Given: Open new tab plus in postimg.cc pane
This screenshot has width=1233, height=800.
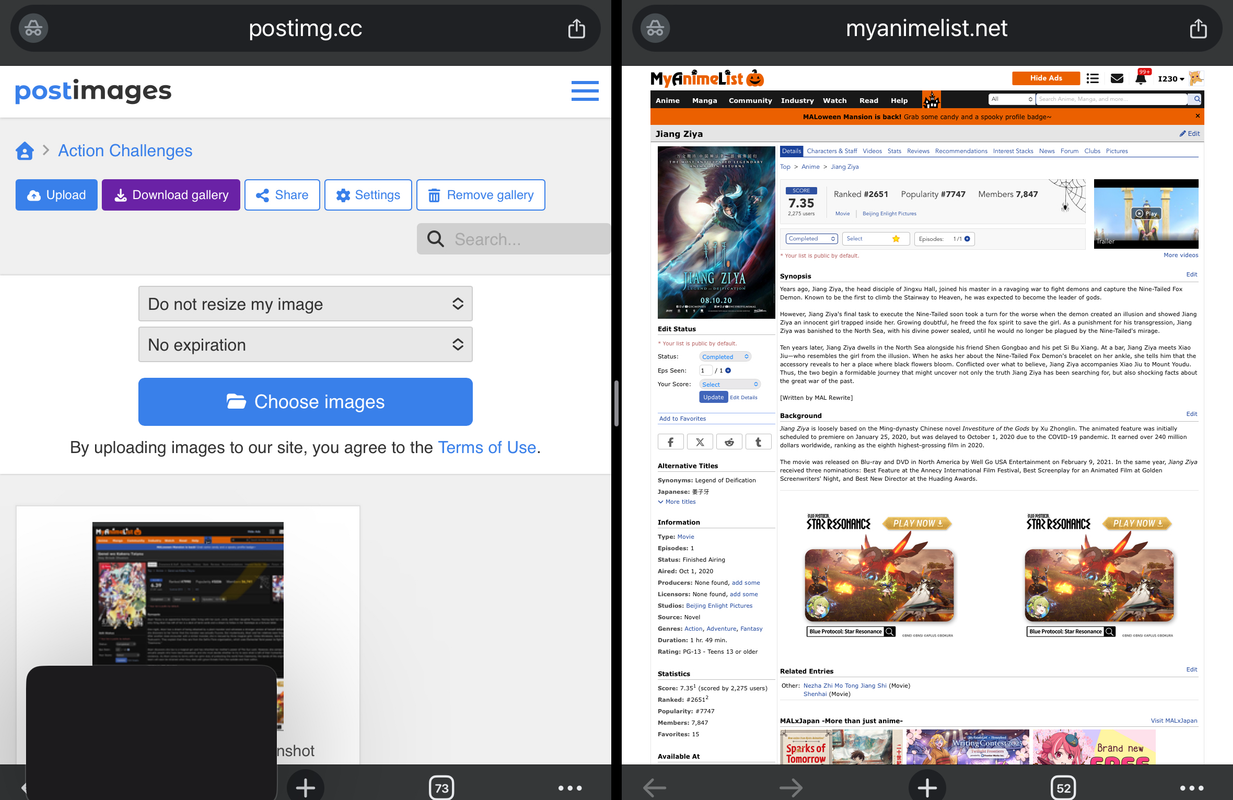Looking at the screenshot, I should point(306,788).
